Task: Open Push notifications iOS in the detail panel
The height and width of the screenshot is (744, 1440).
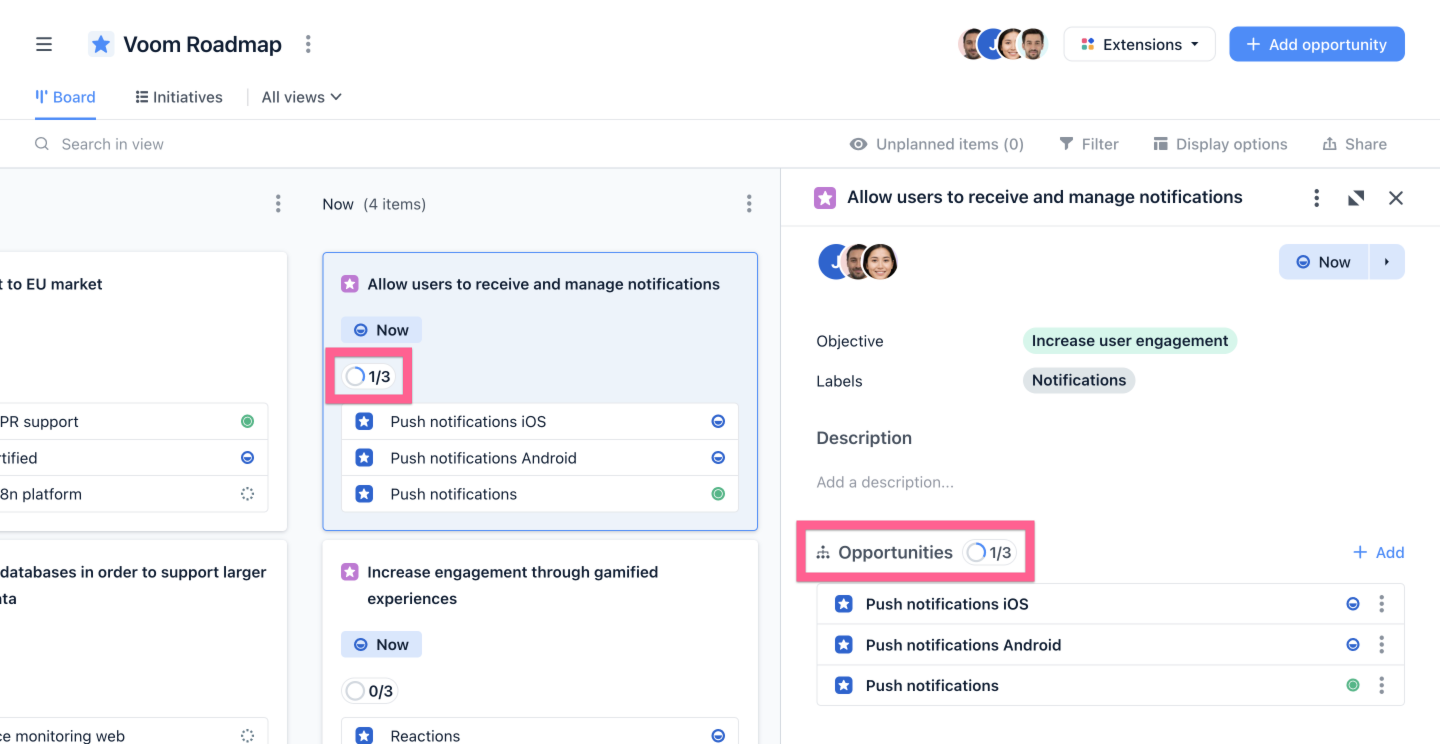Action: (1110, 604)
